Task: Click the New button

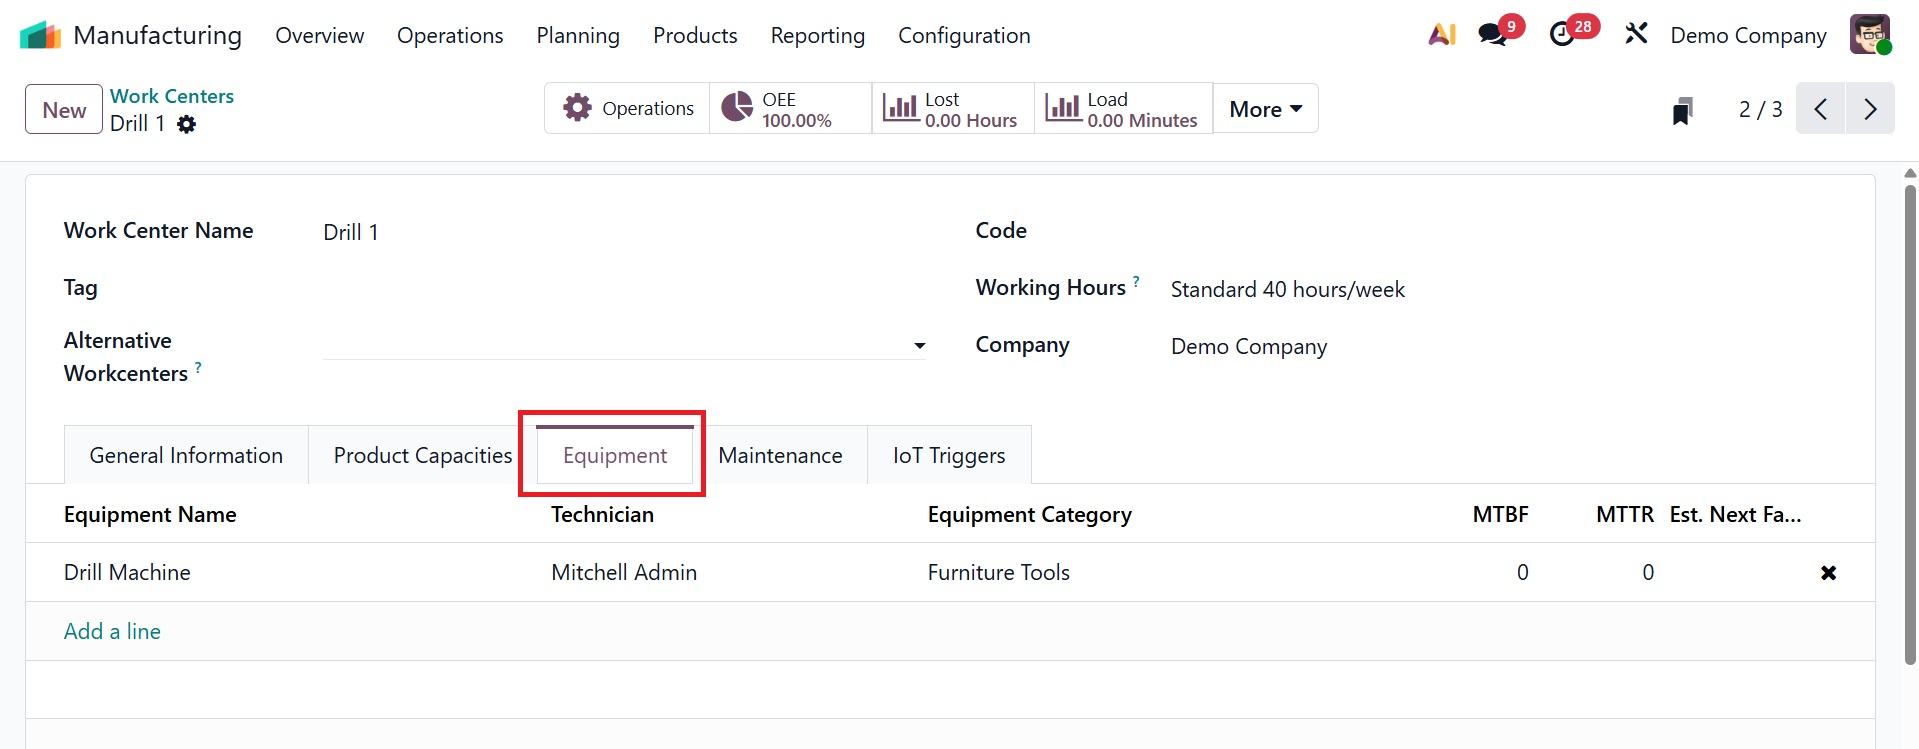Action: pos(64,110)
